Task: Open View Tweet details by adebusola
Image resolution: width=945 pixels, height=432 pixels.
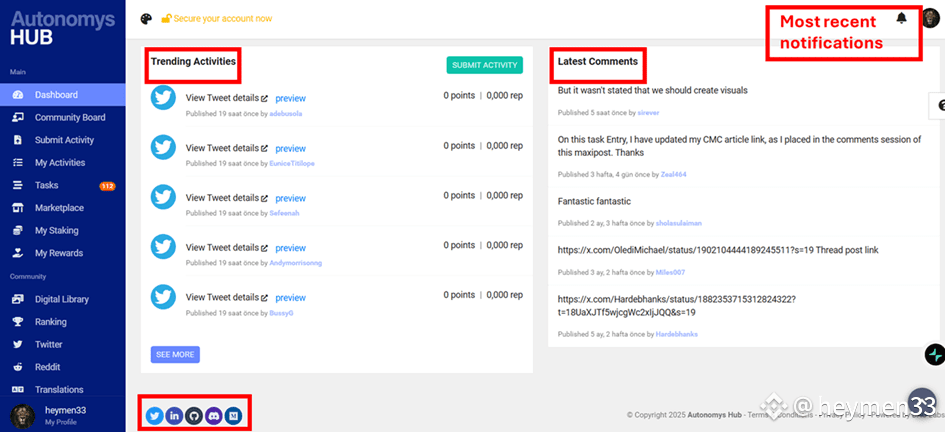Action: pyautogui.click(x=227, y=98)
